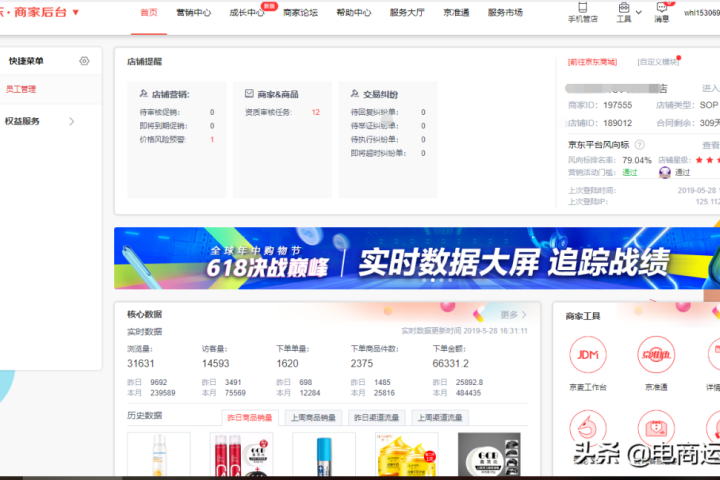
Task: Select 员工管理 in quick menu
Action: (x=21, y=89)
